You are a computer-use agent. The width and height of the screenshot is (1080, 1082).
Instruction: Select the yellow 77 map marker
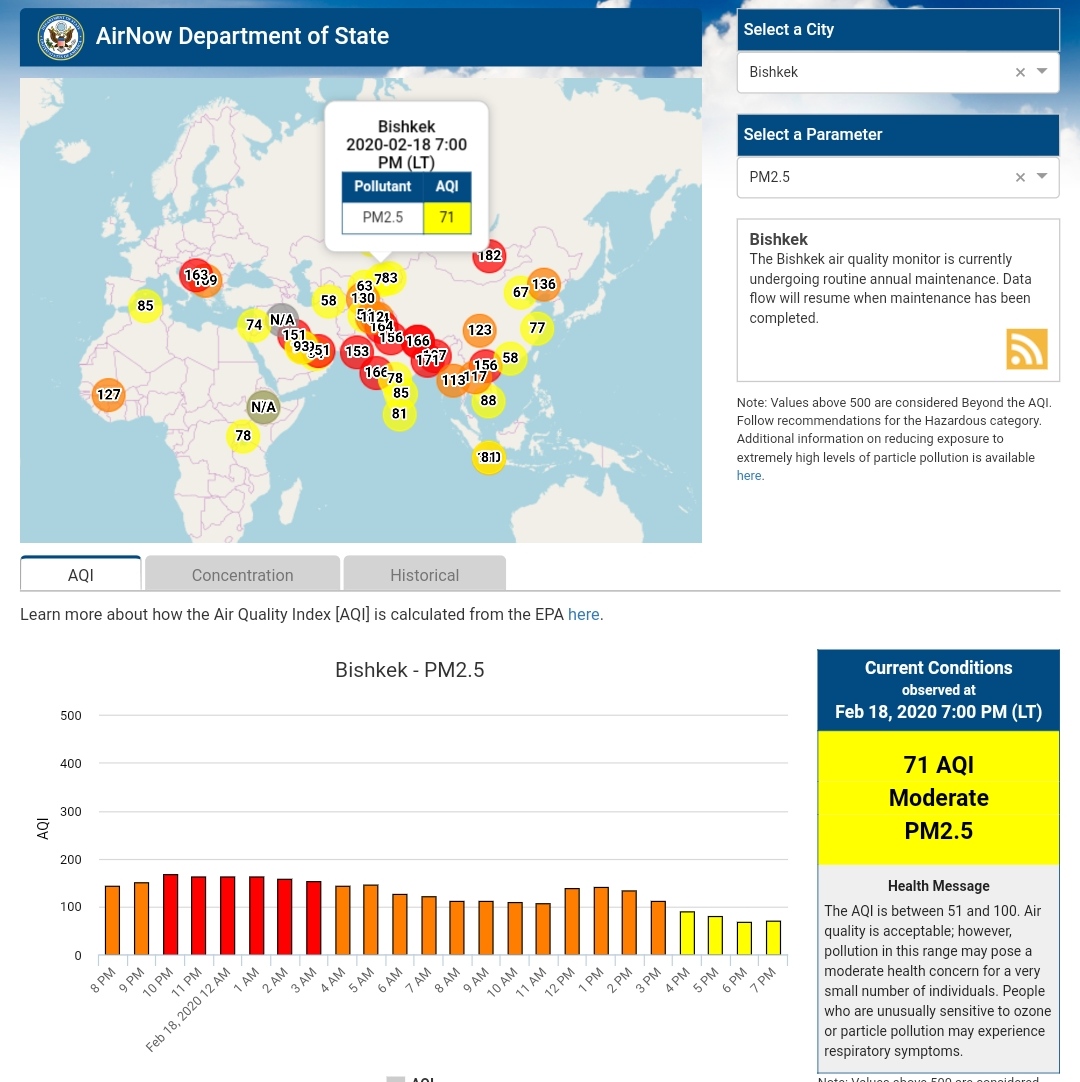(537, 328)
